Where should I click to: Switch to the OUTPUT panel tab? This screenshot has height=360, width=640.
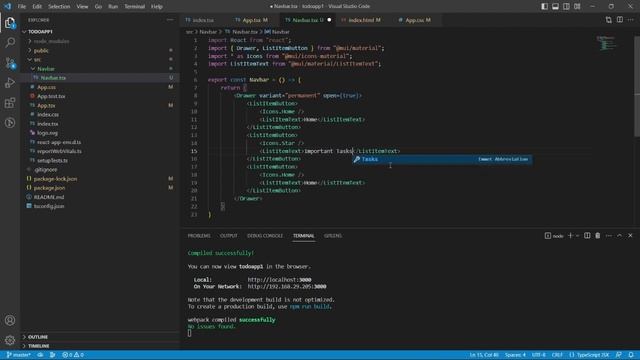tap(229, 236)
